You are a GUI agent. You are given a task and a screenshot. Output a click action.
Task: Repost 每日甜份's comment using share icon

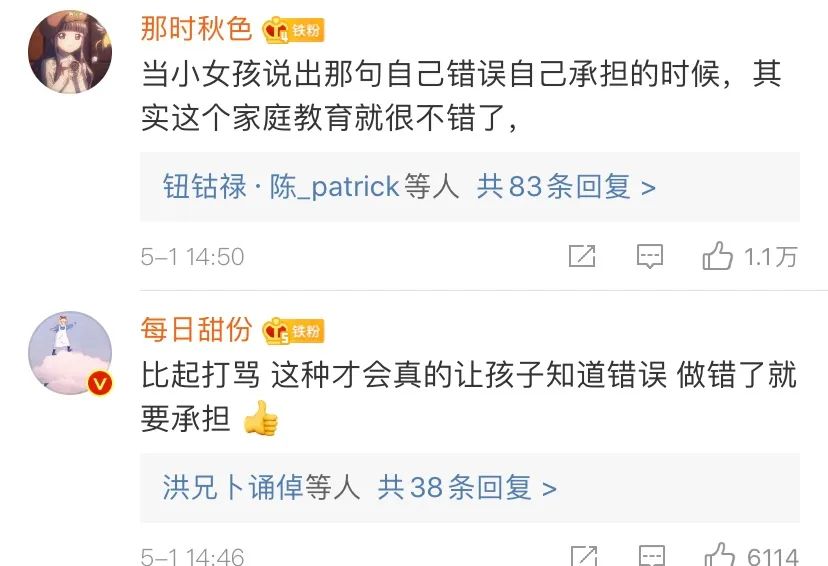(x=584, y=555)
